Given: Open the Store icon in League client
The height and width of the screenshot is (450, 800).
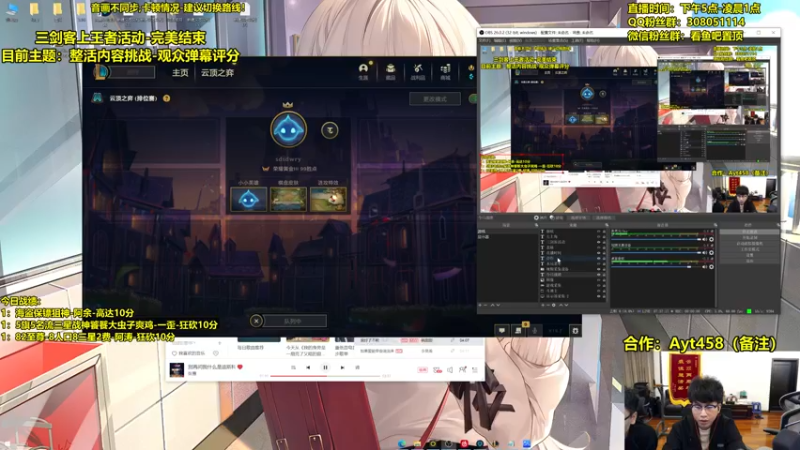Looking at the screenshot, I should click(445, 70).
